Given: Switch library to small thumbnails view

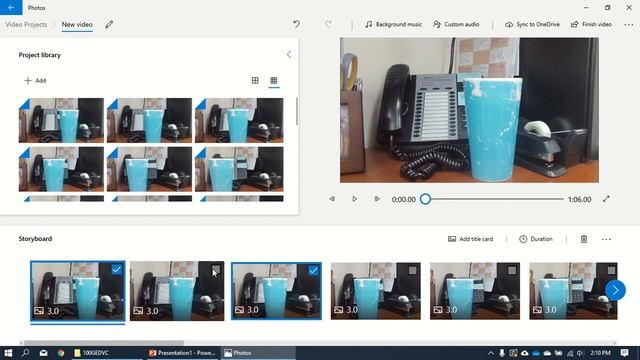Looking at the screenshot, I should [x=274, y=80].
